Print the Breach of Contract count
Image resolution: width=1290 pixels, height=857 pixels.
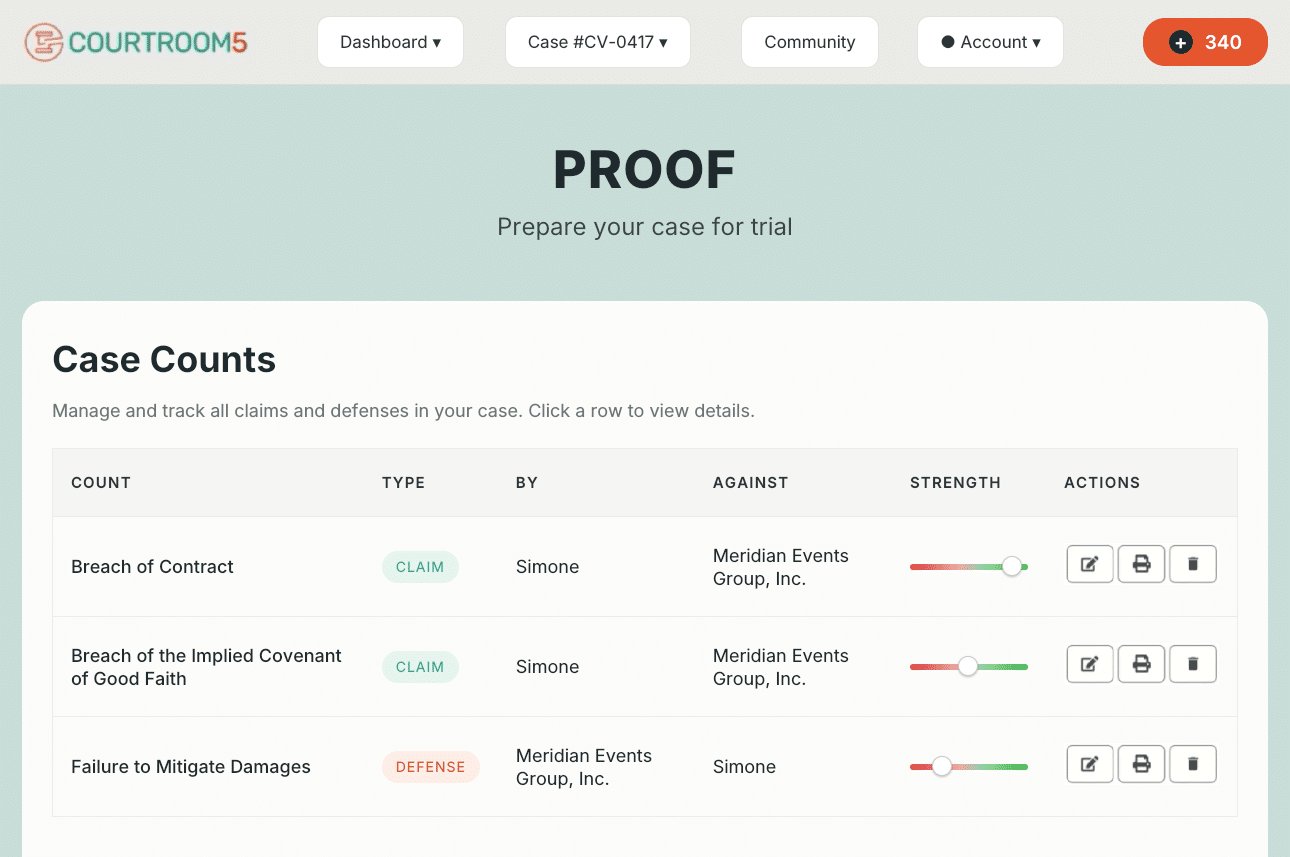pos(1141,564)
